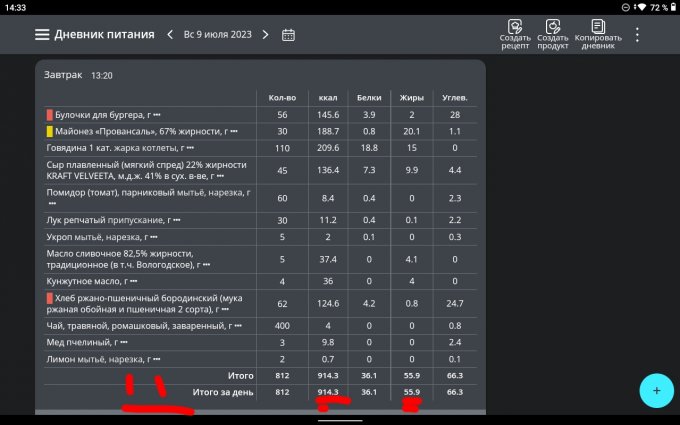This screenshot has width=680, height=425.
Task: Open the three-dot overflow menu
Action: (637, 34)
